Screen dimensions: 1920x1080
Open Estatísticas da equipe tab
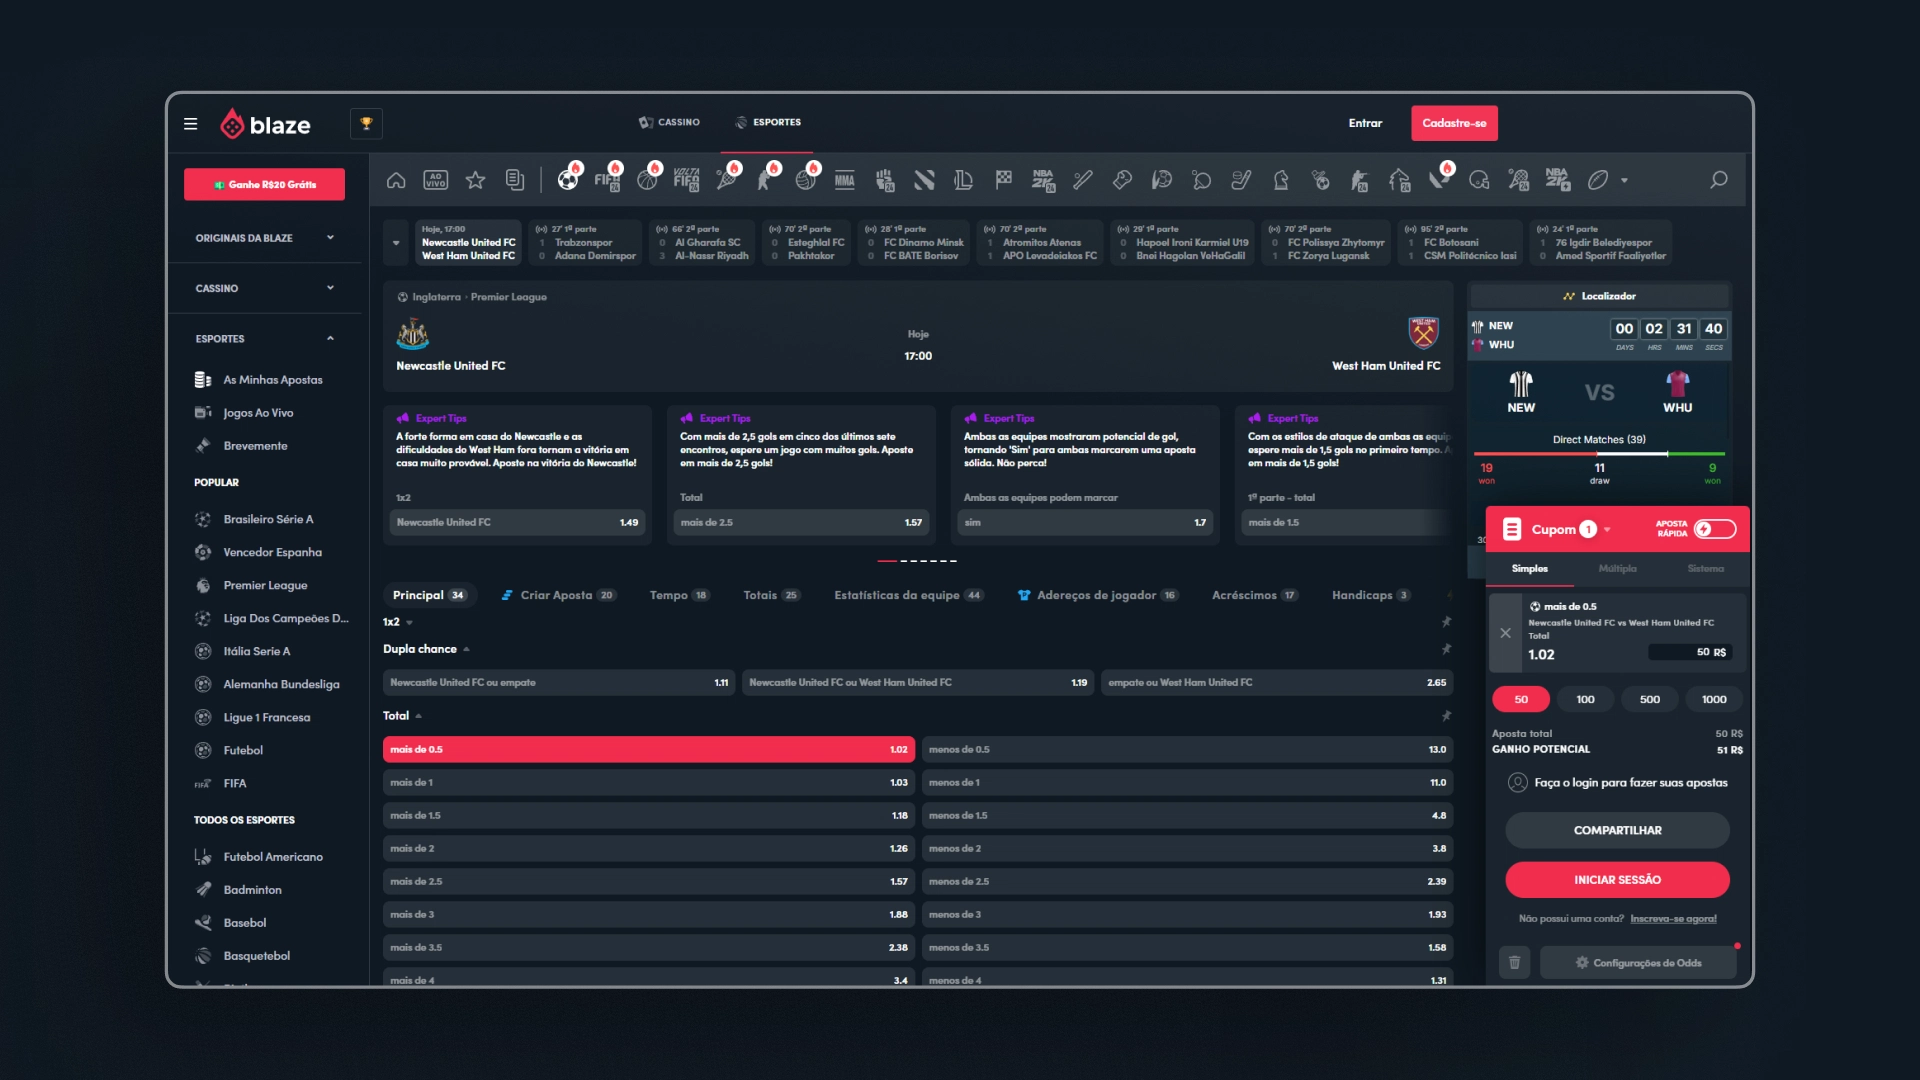pos(908,596)
